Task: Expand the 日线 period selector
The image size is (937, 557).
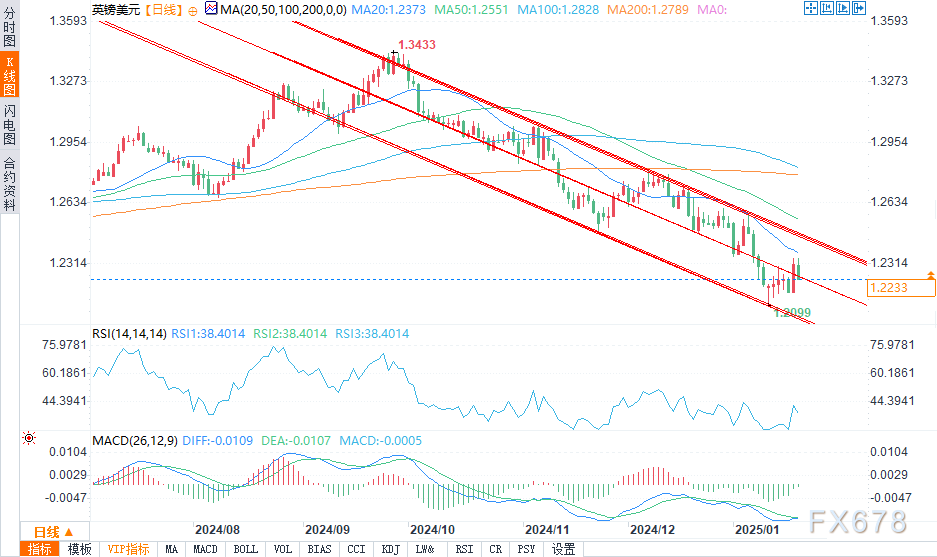Action: tap(54, 531)
